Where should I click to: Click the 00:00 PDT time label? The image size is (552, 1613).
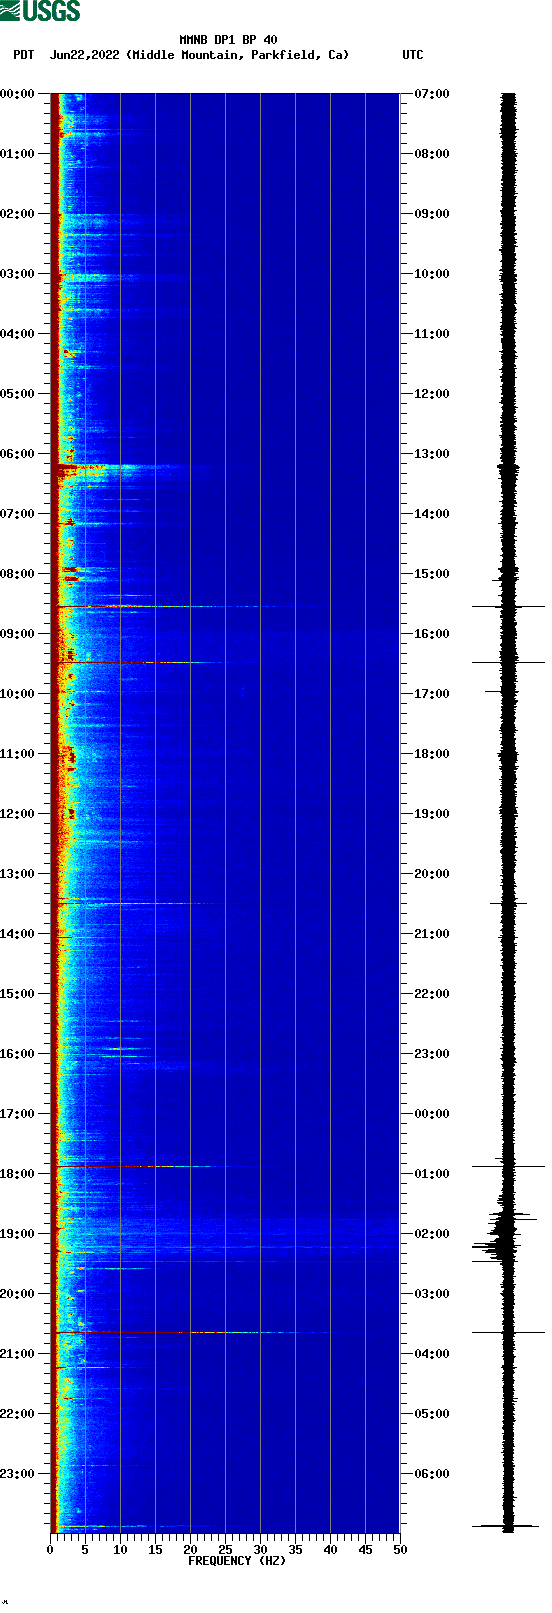(x=18, y=94)
